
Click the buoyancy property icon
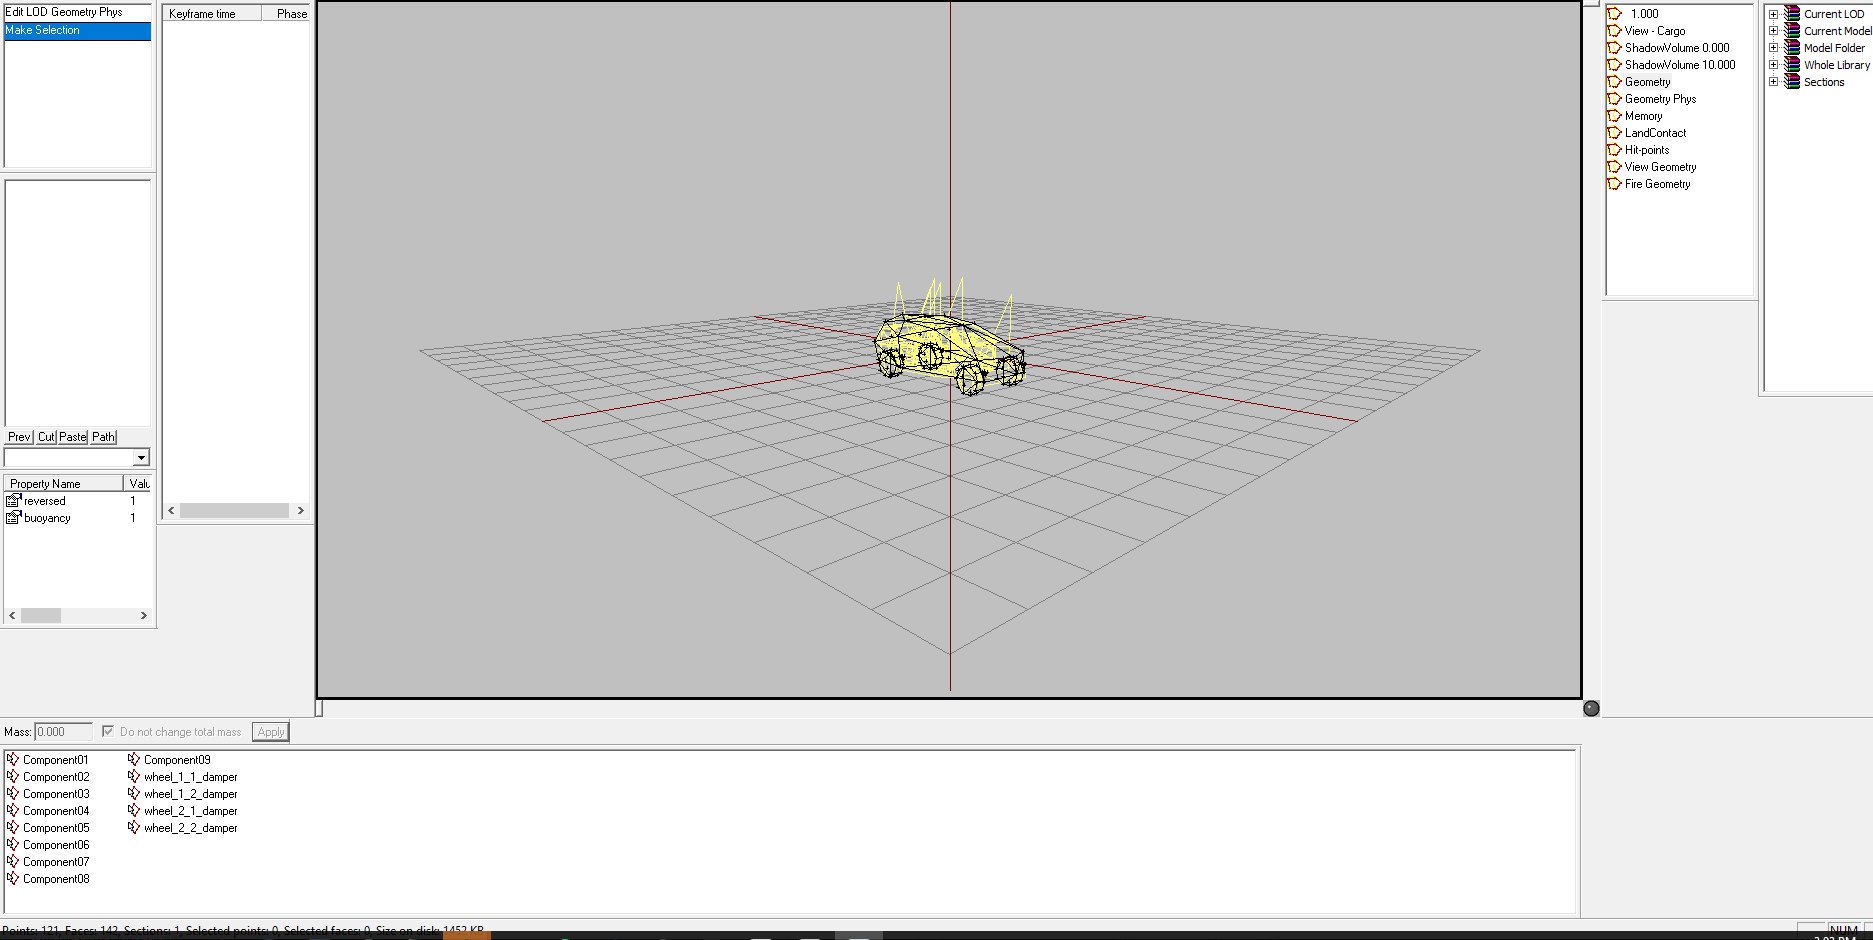click(14, 518)
